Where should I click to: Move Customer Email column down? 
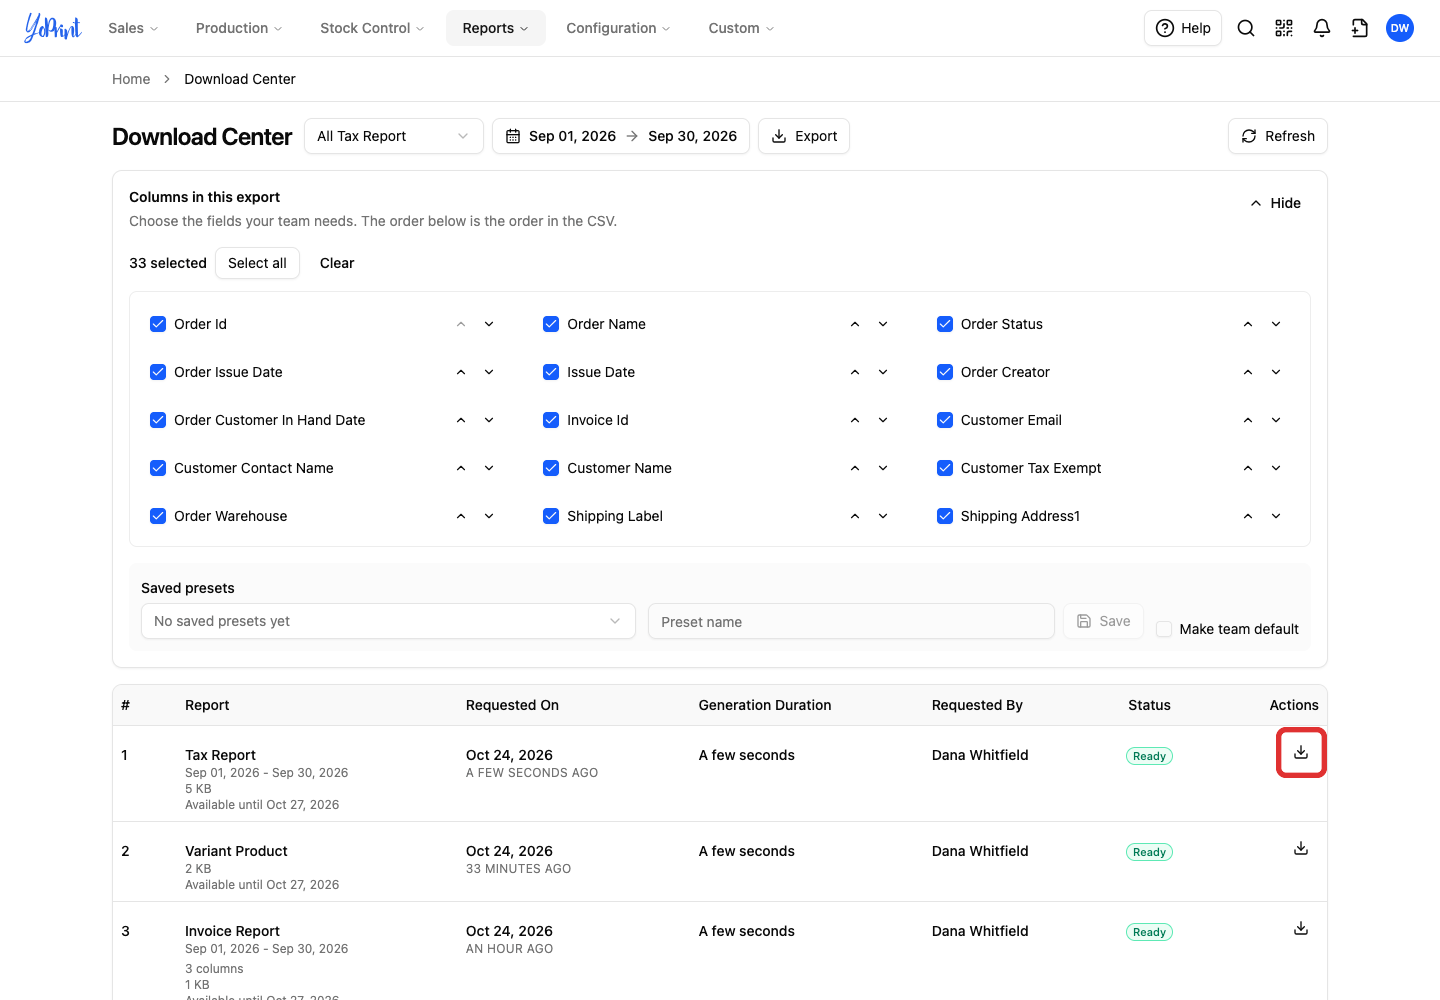1276,420
